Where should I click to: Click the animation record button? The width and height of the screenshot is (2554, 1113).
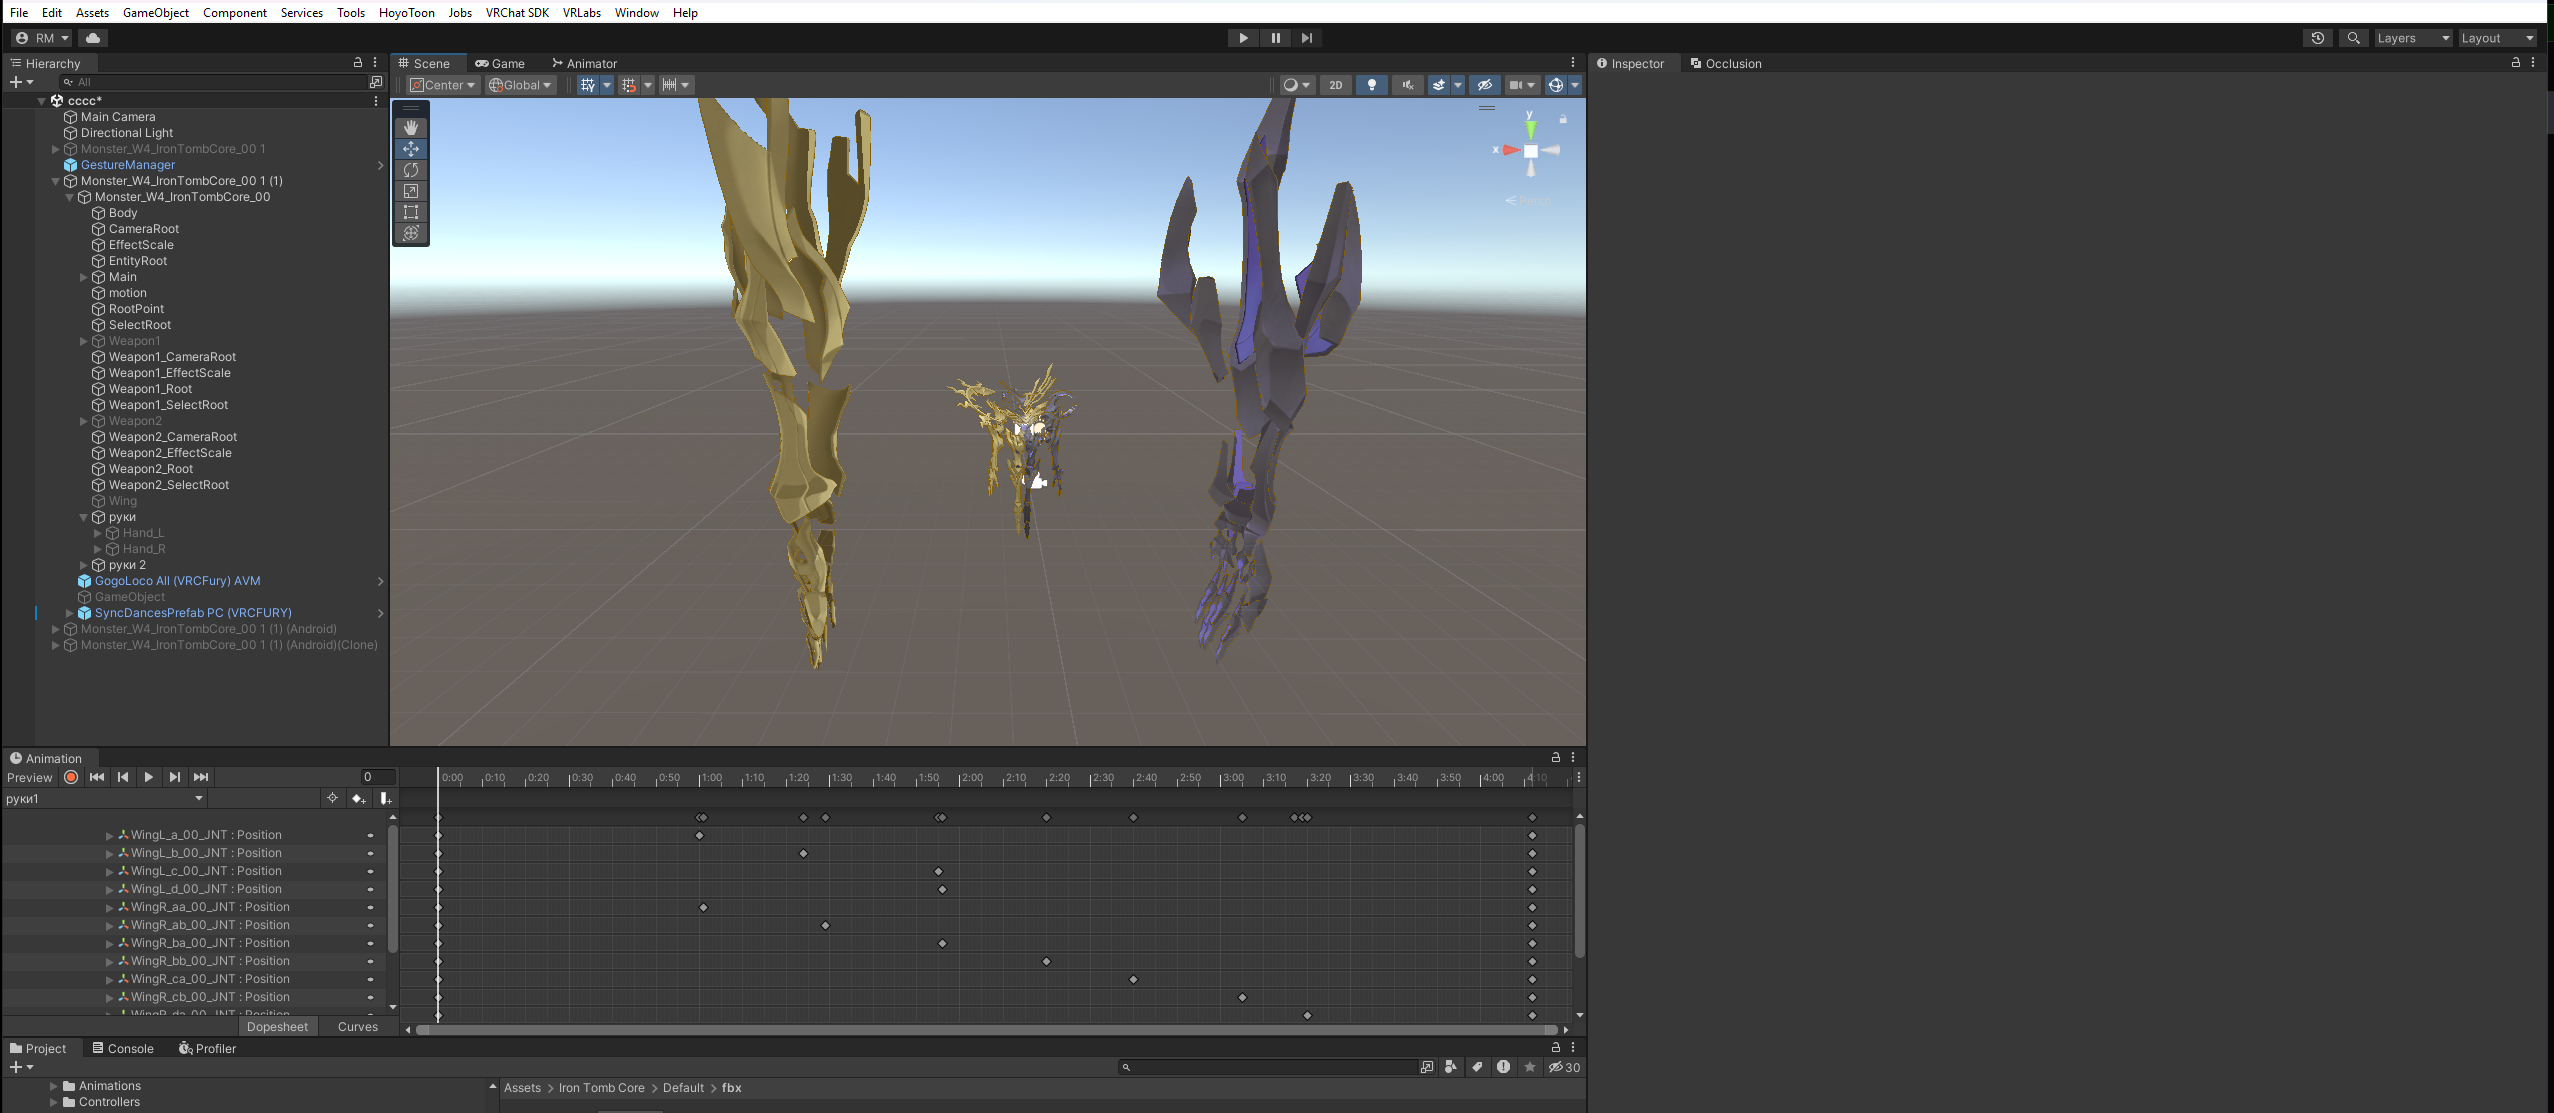click(x=71, y=777)
